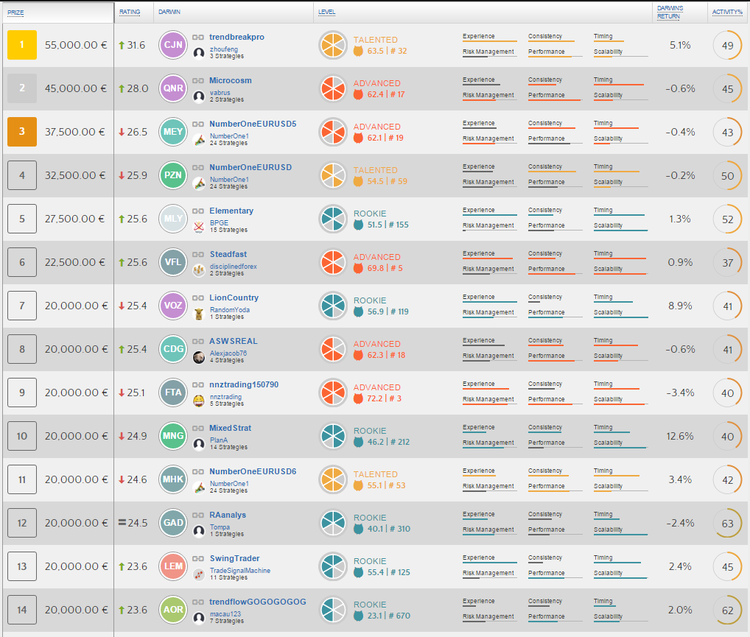Viewport: 750px width, 637px height.
Task: Open the Steadfast strategy link
Action: [x=228, y=254]
